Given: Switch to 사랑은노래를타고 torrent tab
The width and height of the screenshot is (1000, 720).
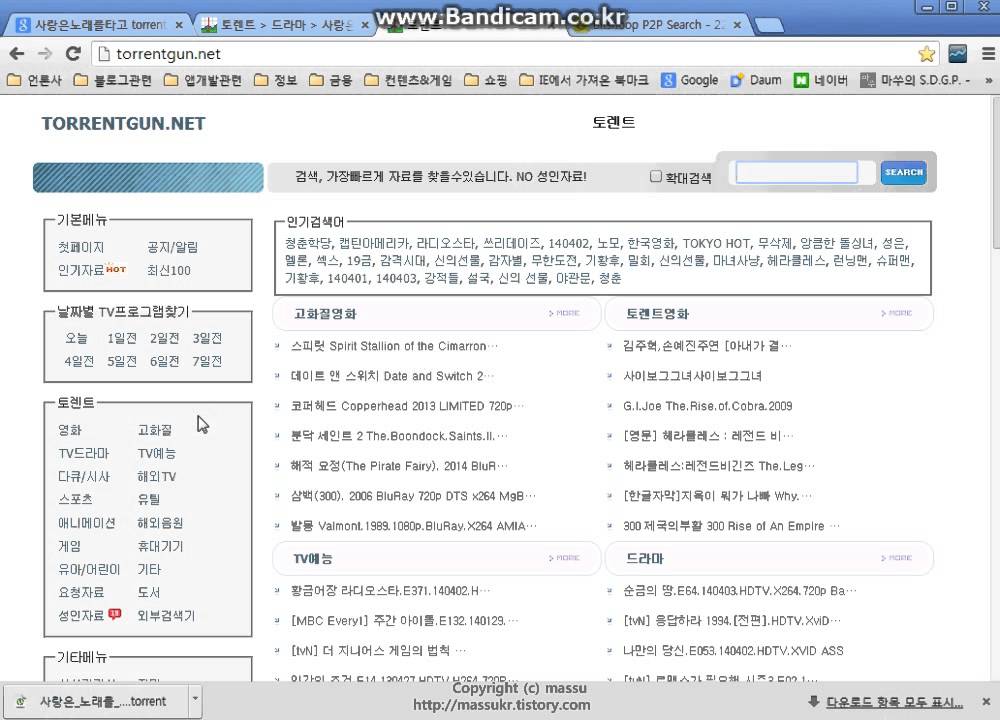Looking at the screenshot, I should (x=99, y=25).
